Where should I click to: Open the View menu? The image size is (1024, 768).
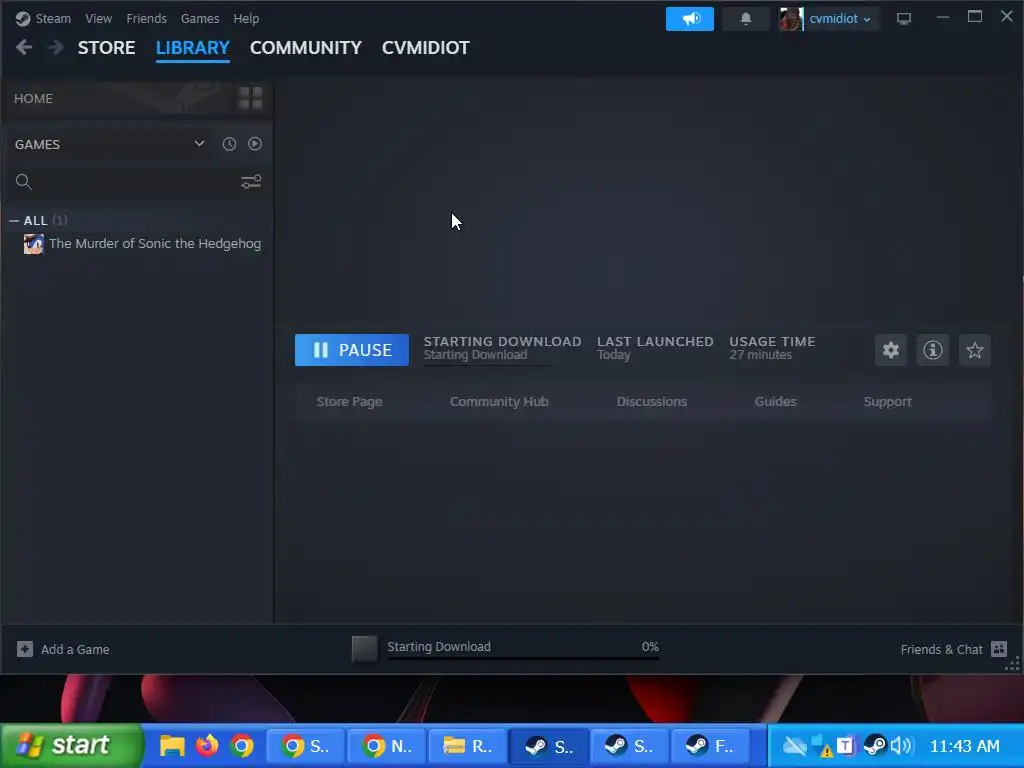98,19
